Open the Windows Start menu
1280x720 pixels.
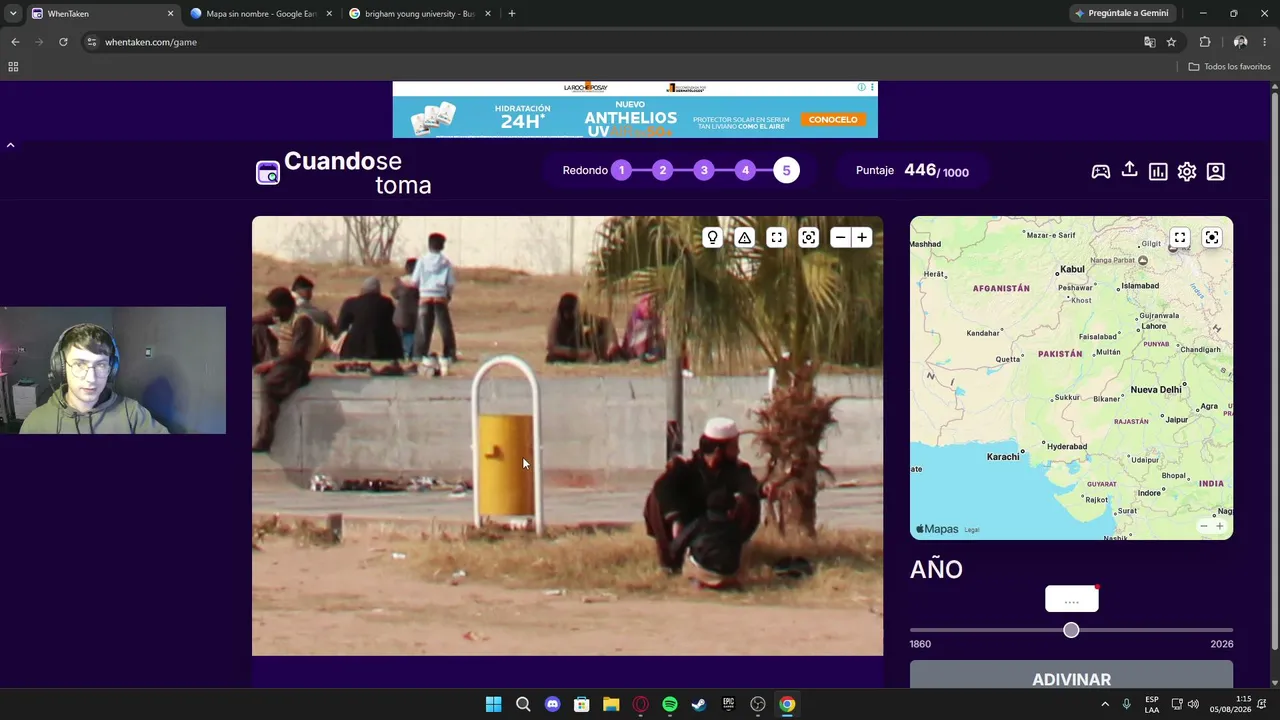(x=493, y=704)
